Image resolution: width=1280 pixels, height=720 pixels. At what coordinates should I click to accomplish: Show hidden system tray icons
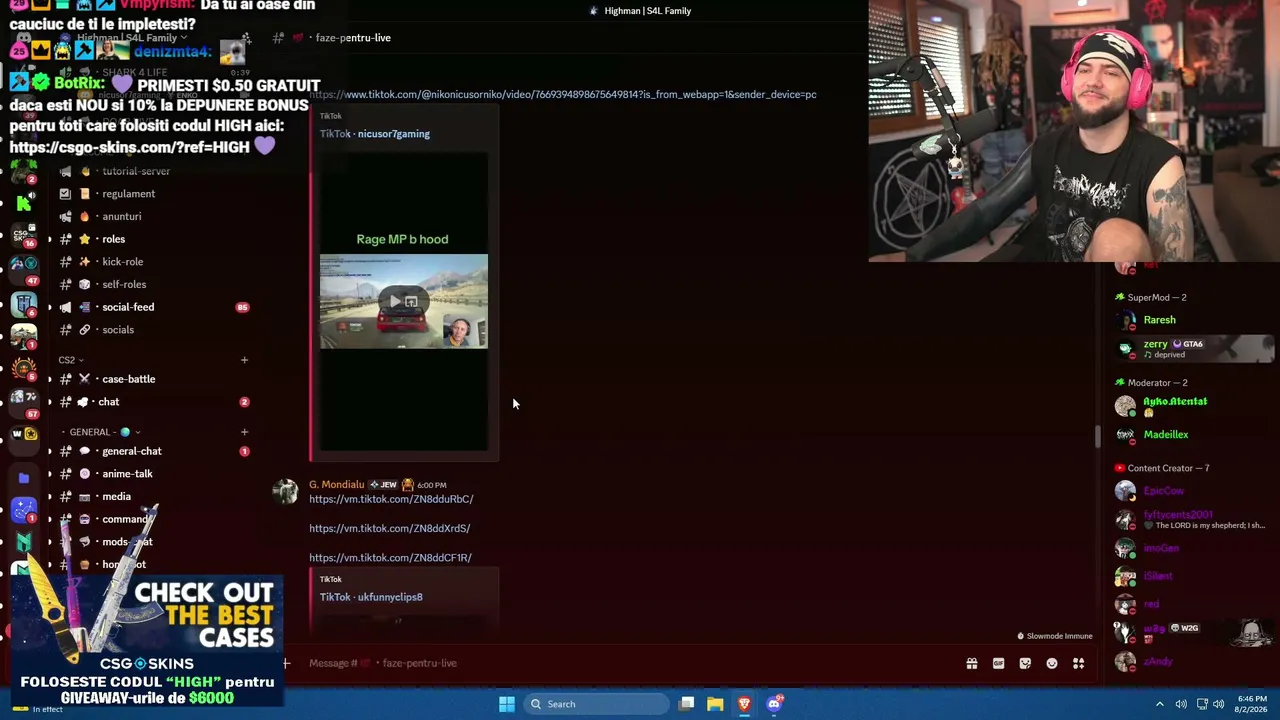tap(1160, 704)
